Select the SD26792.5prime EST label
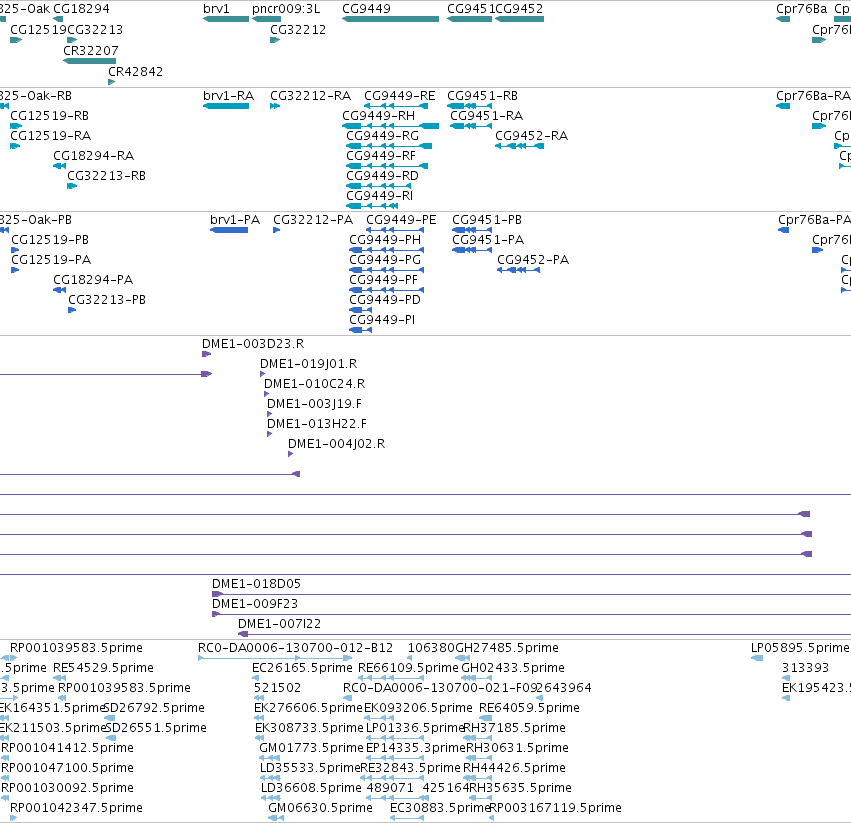 155,708
